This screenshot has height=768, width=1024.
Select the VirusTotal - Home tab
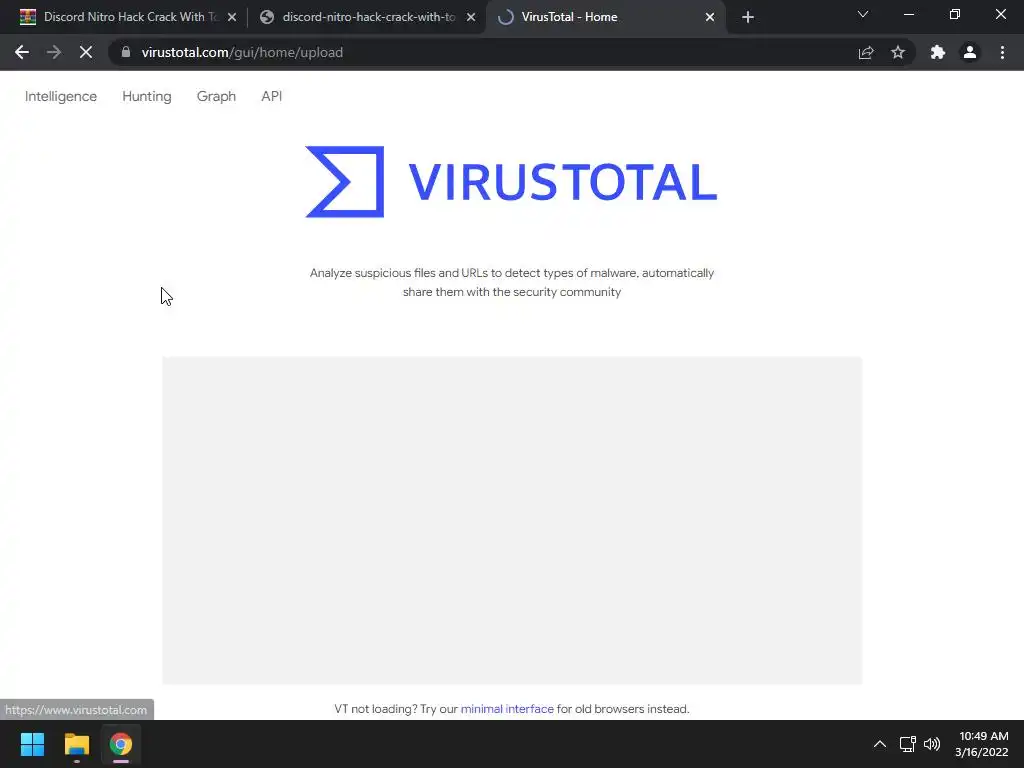tap(606, 17)
